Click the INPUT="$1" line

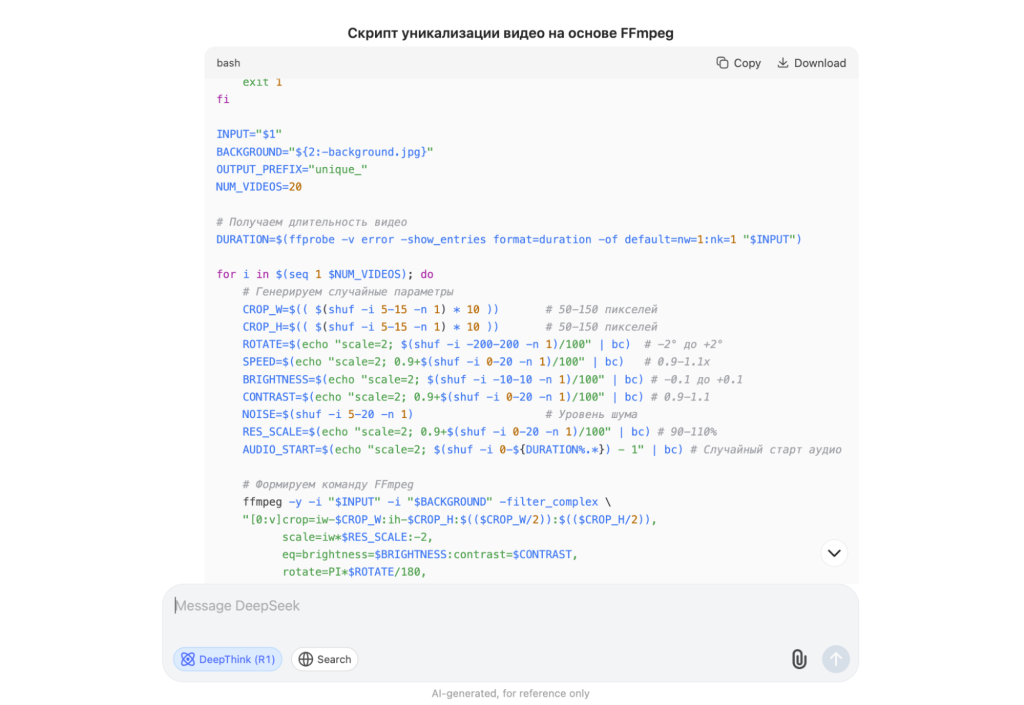tap(249, 134)
